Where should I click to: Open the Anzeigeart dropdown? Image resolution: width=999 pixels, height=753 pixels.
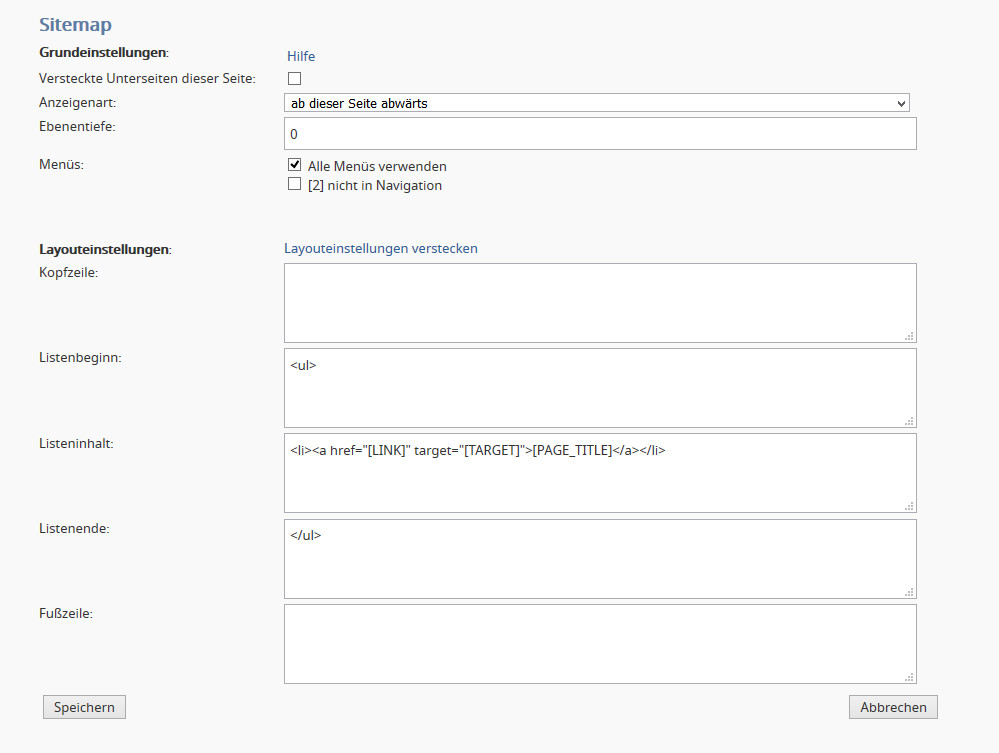pyautogui.click(x=597, y=103)
